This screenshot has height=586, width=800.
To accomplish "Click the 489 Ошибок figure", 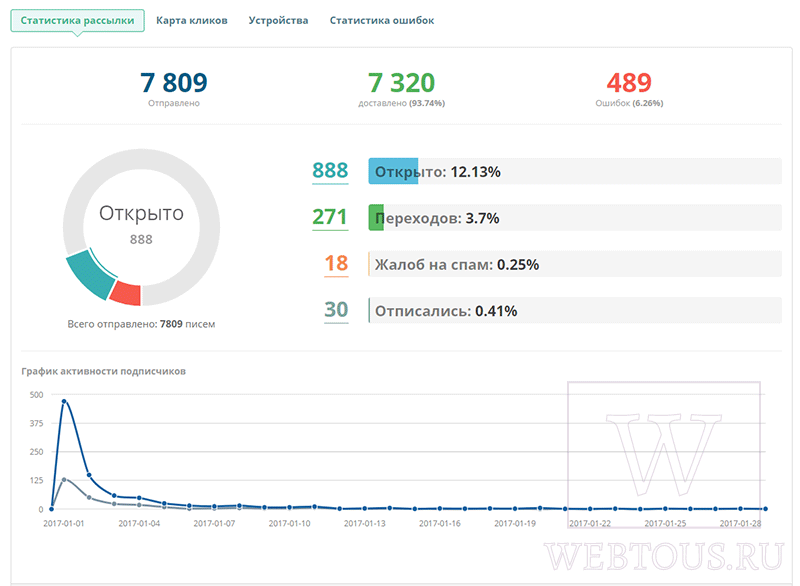I will tap(629, 89).
